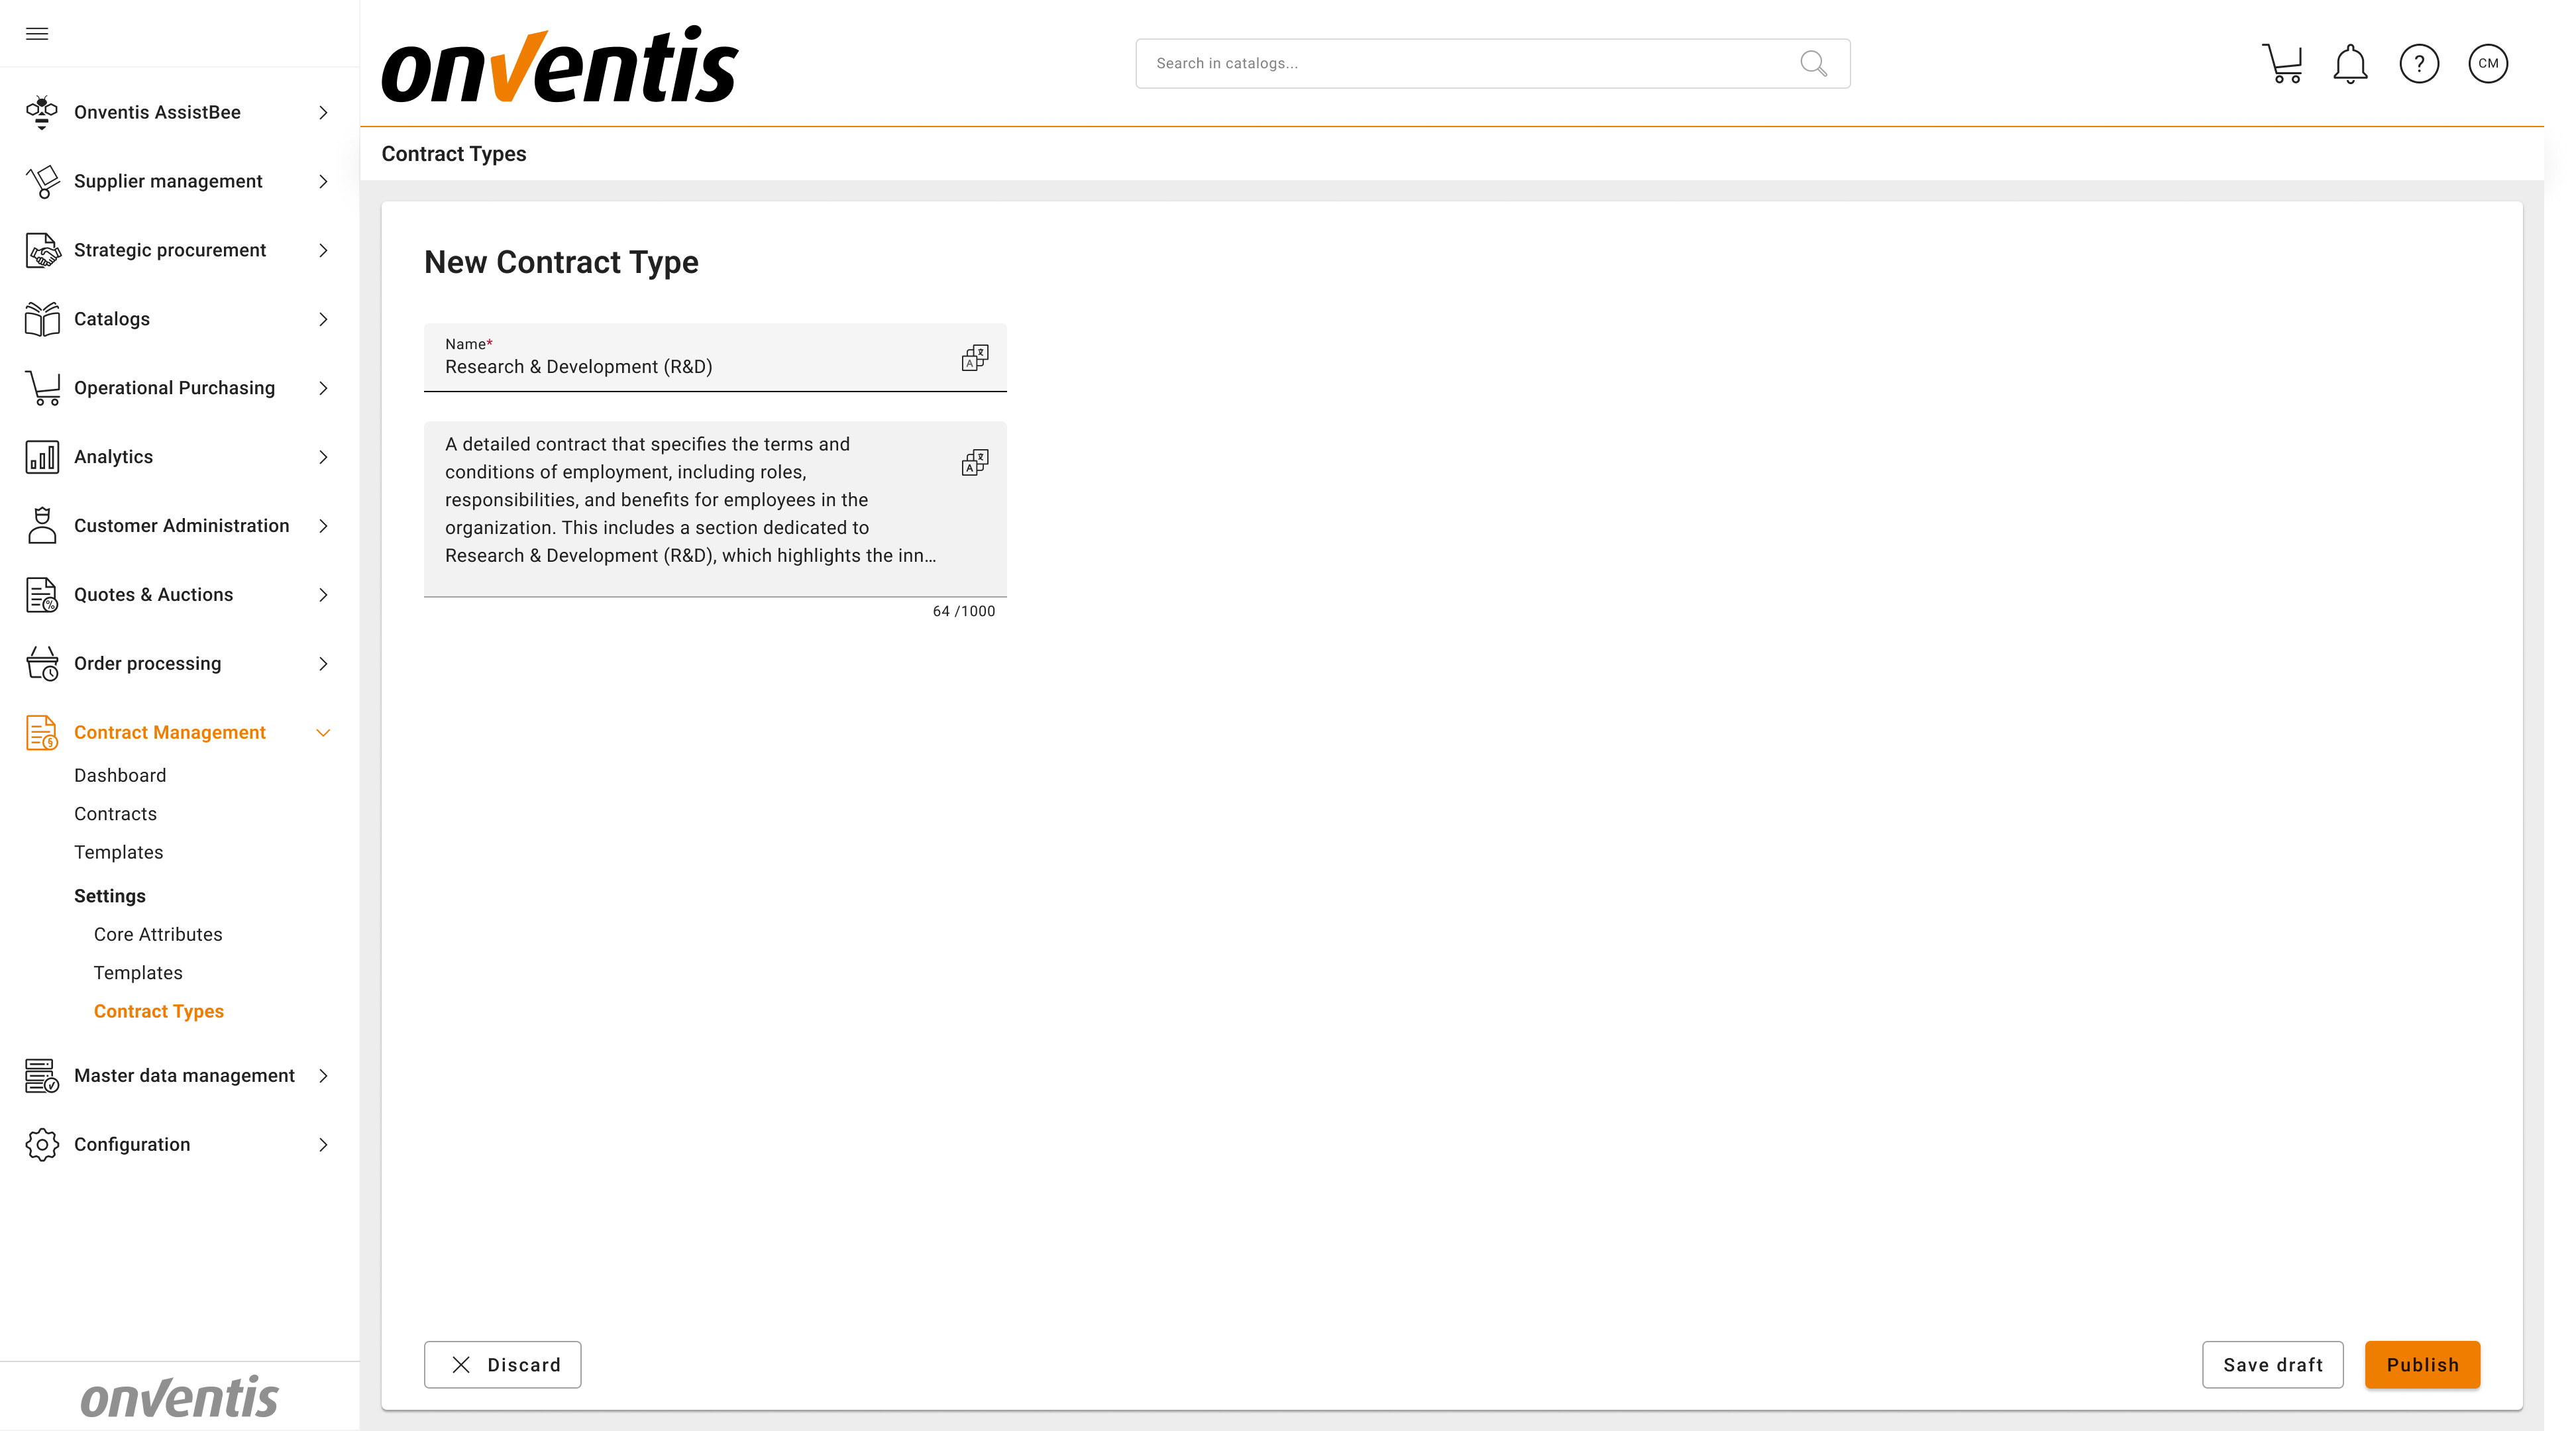Viewport: 2576px width, 1431px height.
Task: Click the translate icon in Name field
Action: point(975,358)
